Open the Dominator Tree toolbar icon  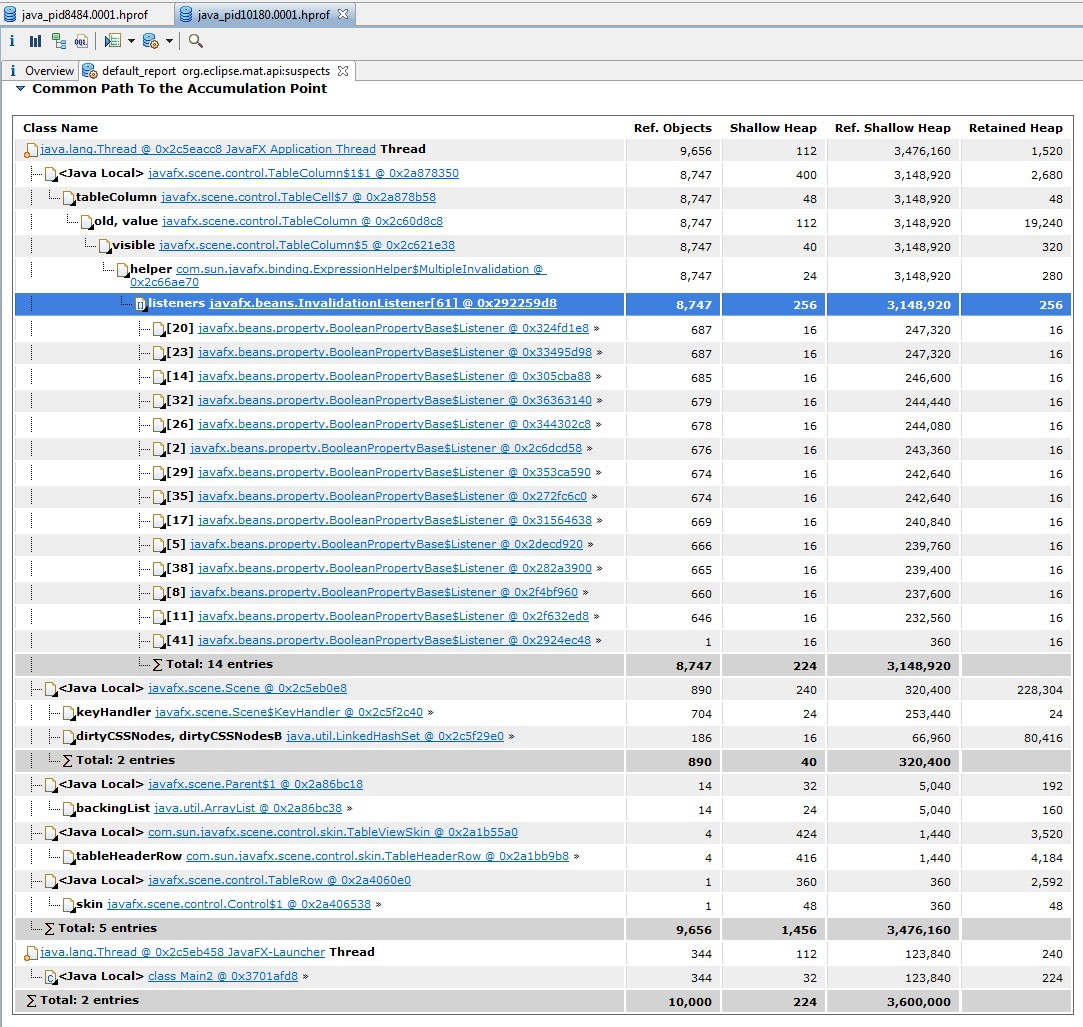pos(59,41)
